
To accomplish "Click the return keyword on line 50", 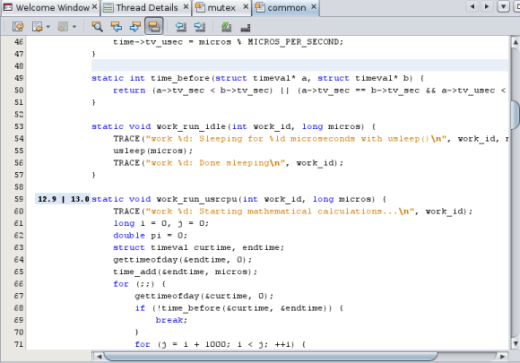I will coord(129,90).
